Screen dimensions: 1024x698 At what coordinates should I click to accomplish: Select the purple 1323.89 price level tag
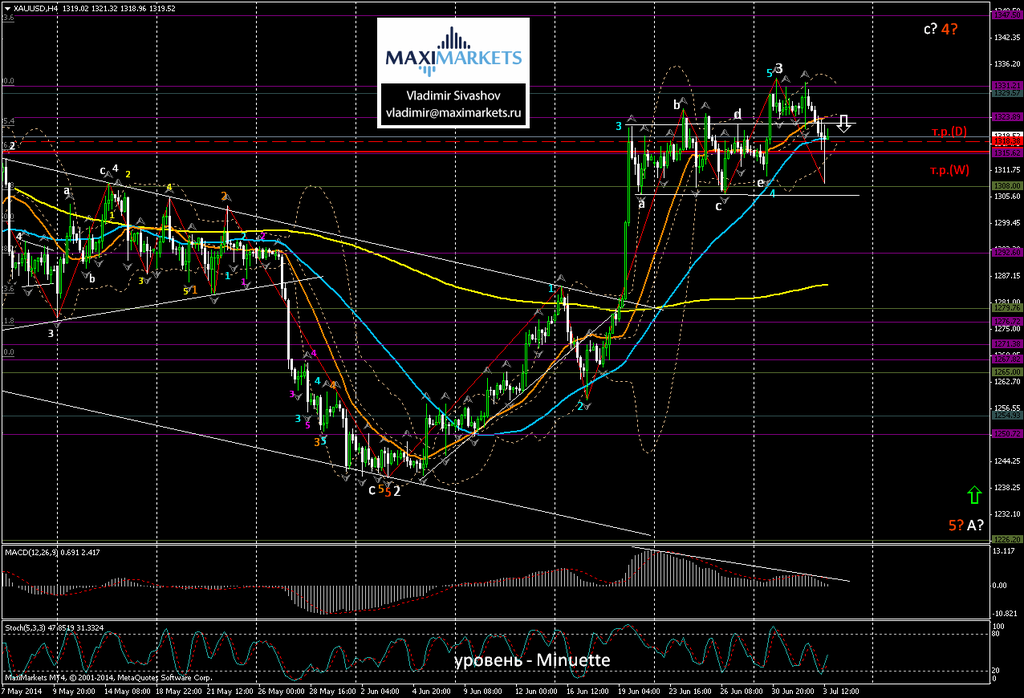1005,117
